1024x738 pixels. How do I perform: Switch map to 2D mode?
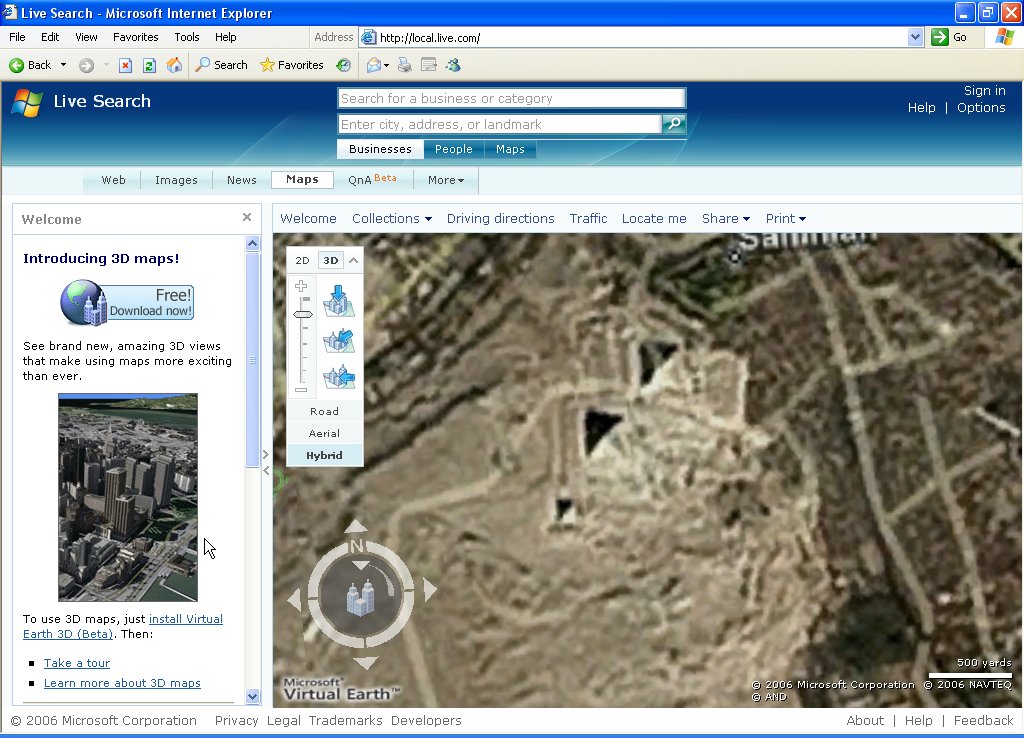point(302,260)
